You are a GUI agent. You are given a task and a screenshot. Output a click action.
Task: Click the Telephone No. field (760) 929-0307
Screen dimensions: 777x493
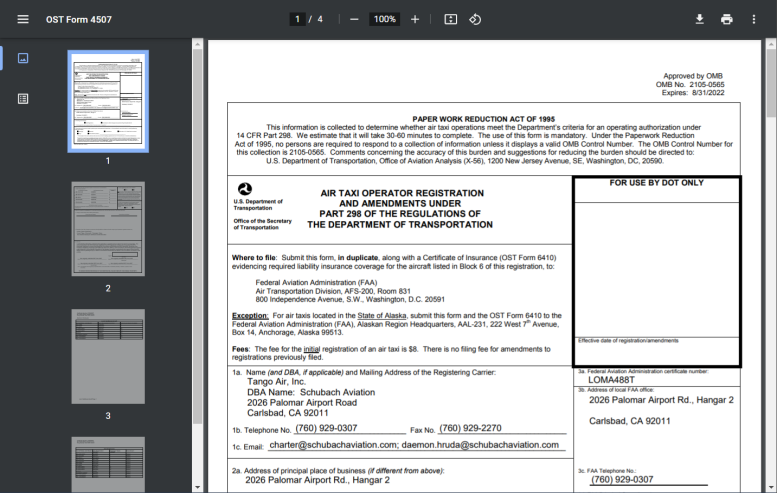click(x=350, y=429)
